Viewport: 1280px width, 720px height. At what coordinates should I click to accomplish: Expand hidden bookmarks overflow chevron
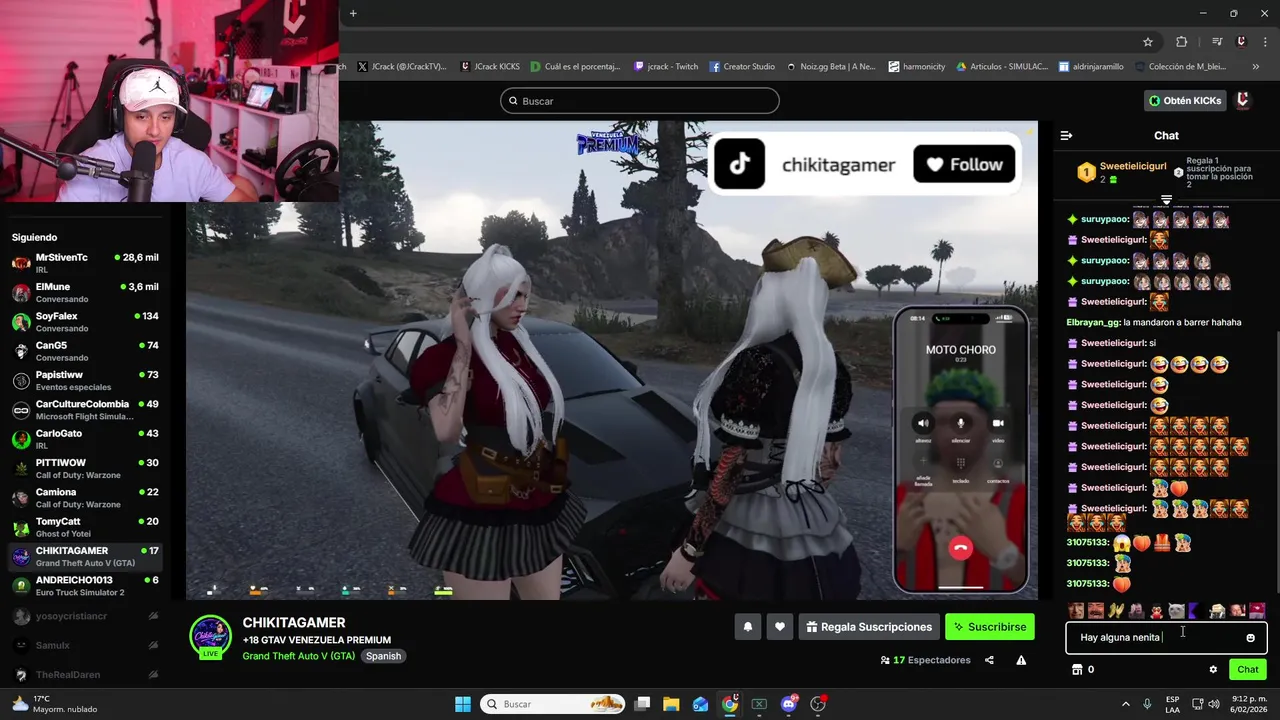pos(1256,67)
